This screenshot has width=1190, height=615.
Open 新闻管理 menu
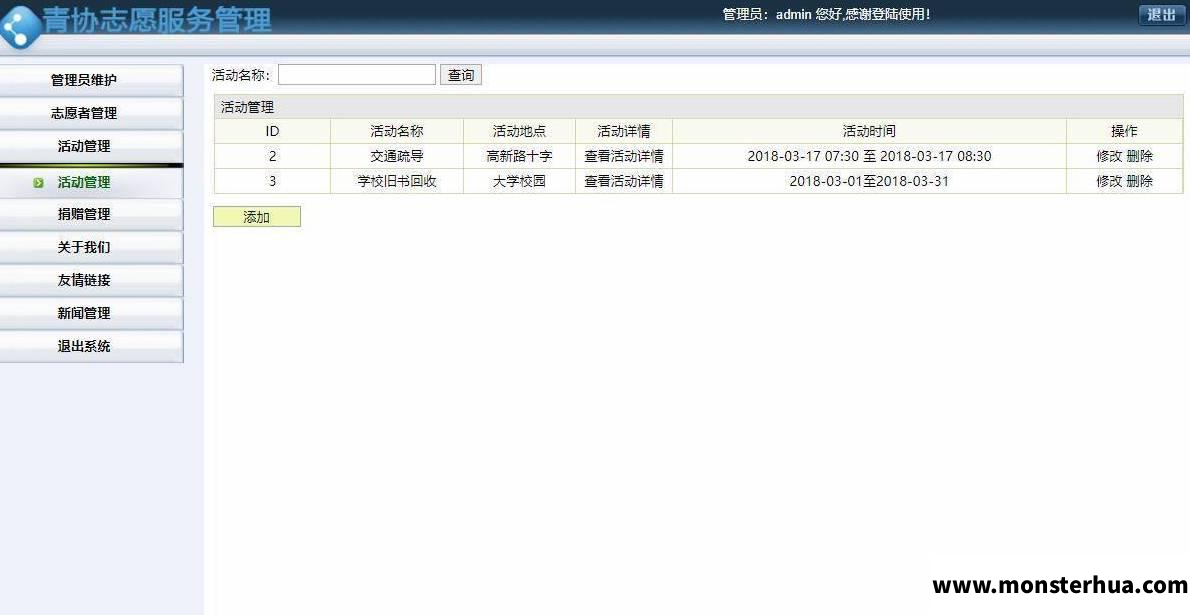point(91,313)
